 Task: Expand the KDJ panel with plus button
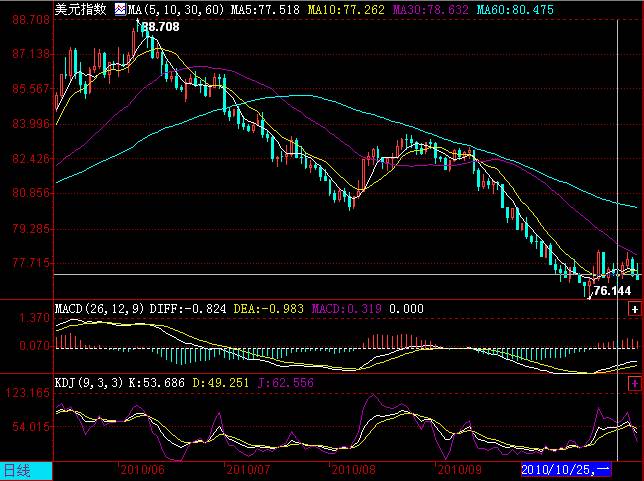tap(635, 384)
